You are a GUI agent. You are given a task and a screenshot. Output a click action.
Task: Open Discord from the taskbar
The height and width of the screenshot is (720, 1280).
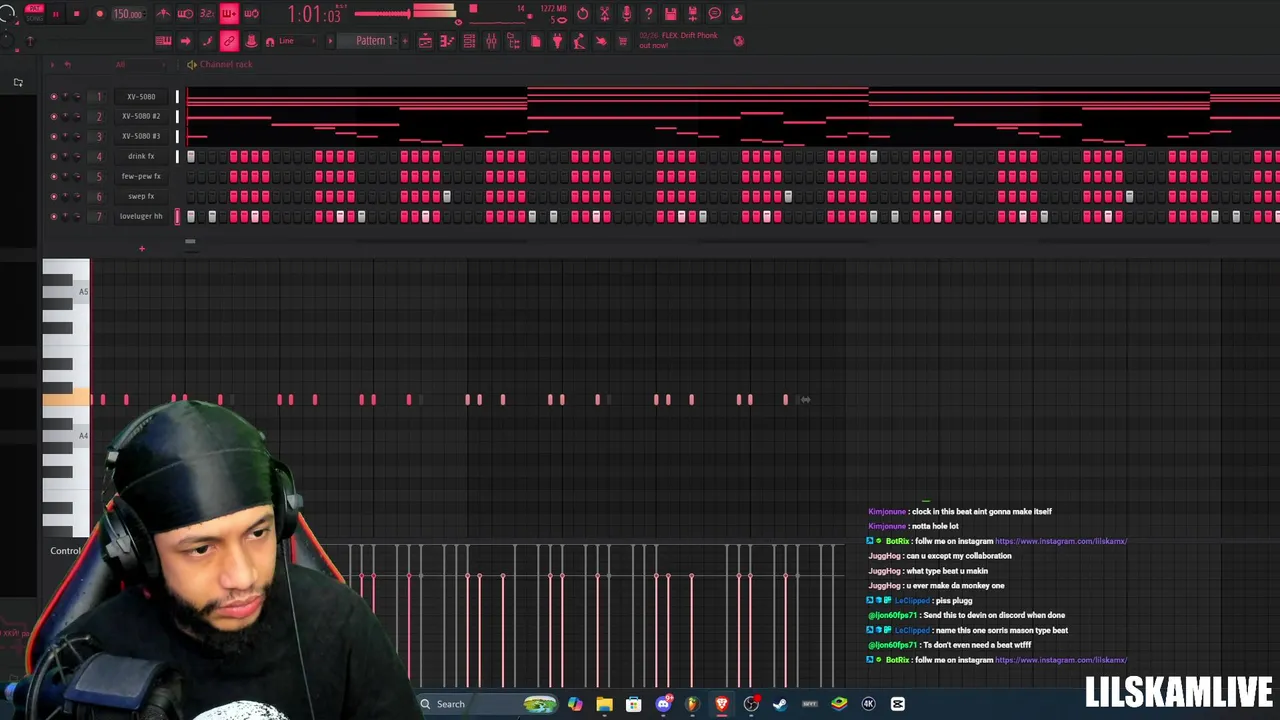(x=663, y=704)
